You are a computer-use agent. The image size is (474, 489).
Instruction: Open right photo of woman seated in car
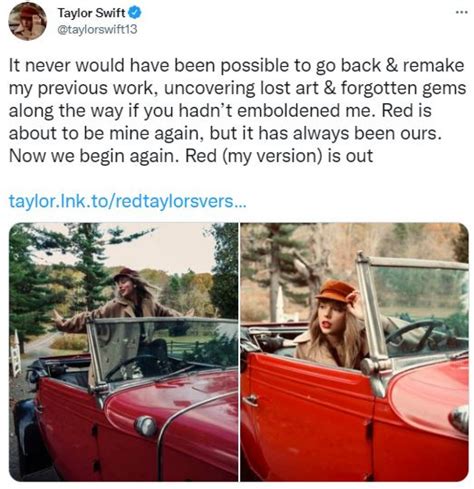tap(354, 352)
